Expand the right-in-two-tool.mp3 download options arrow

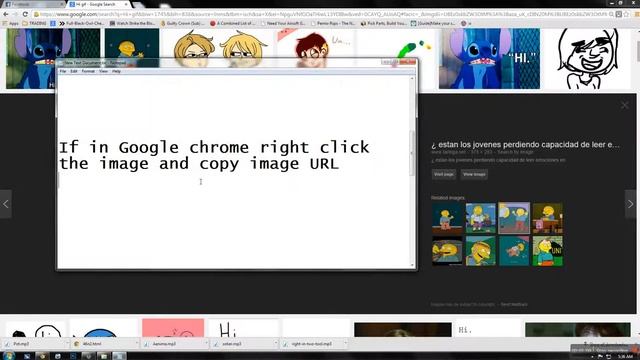click(345, 344)
